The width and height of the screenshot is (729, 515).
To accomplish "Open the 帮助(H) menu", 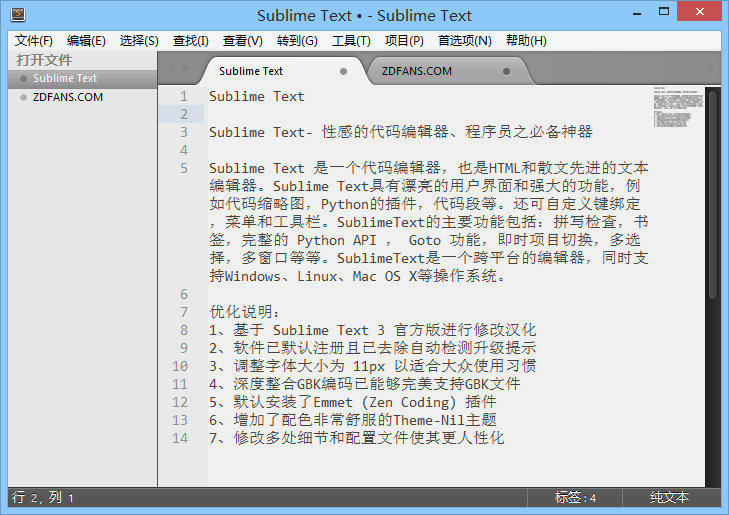I will [526, 41].
